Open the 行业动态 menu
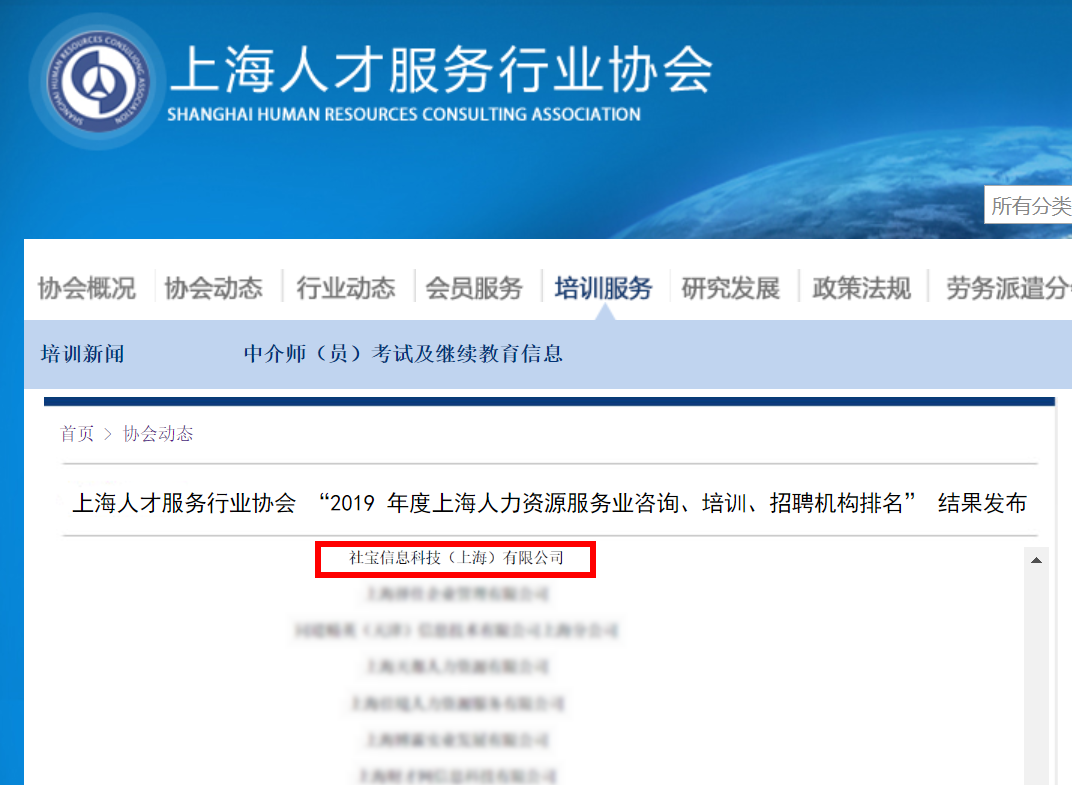The width and height of the screenshot is (1072, 786). [345, 287]
